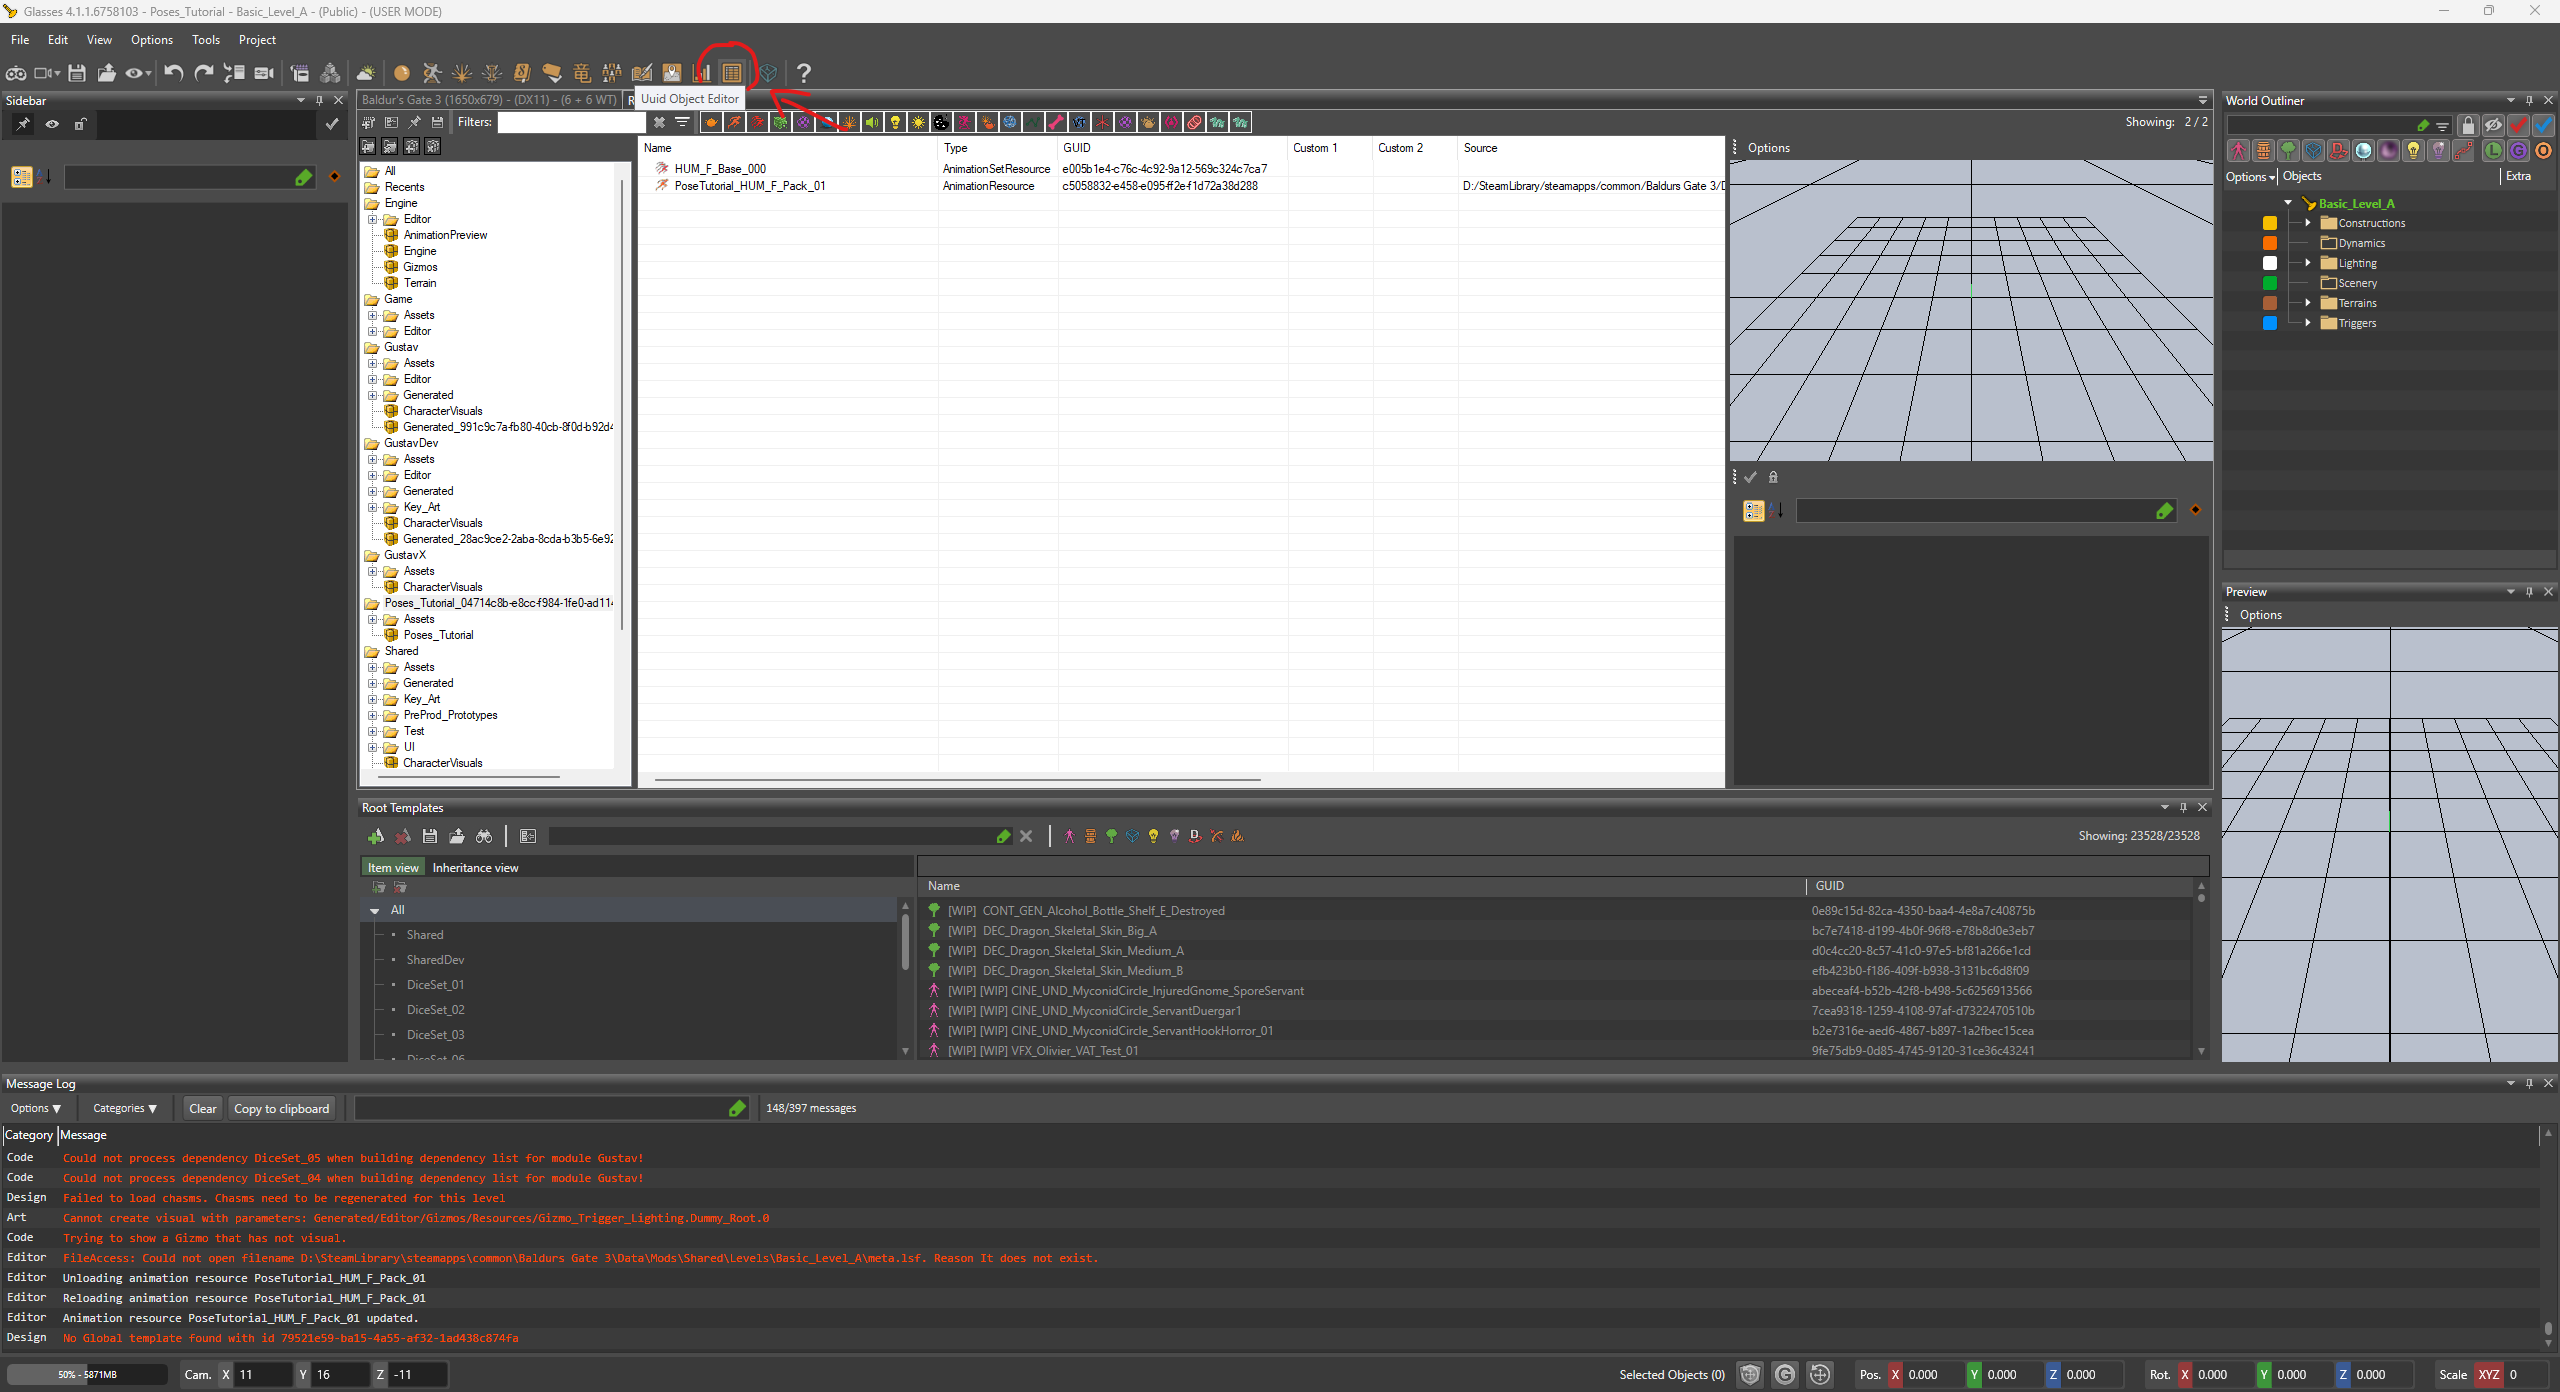Open the Uuid Object Editor table icon
Image resolution: width=2560 pixels, height=1392 pixels.
coord(732,73)
